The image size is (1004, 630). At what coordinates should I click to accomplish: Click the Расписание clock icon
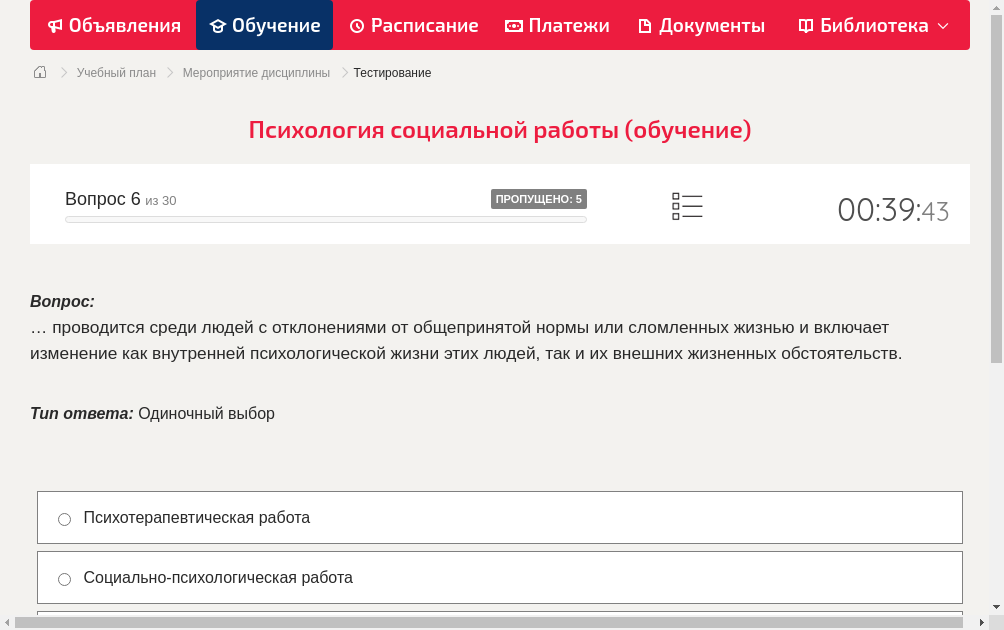[356, 25]
